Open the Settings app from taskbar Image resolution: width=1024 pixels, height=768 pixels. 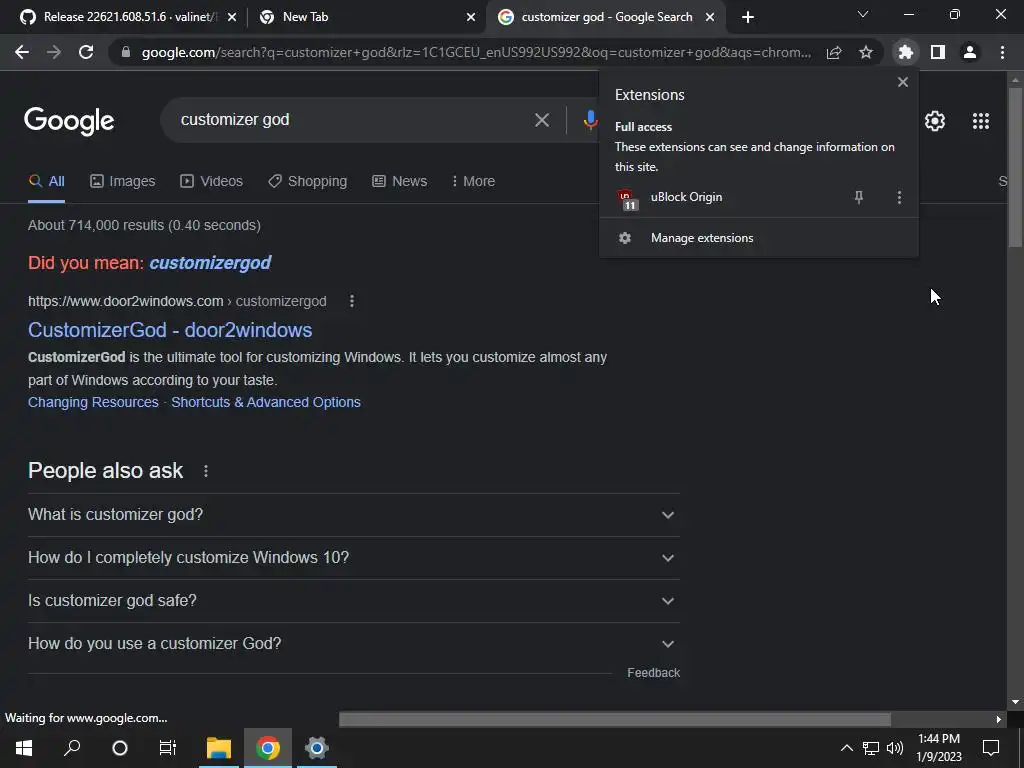click(317, 748)
